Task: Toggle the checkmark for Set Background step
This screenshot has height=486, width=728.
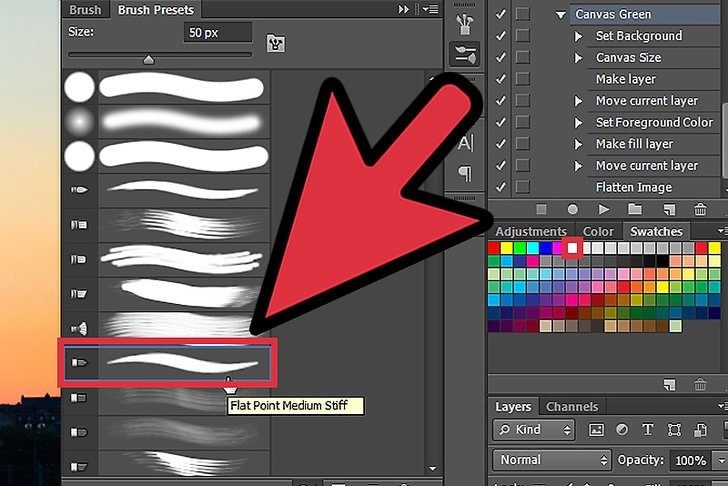Action: (501, 36)
